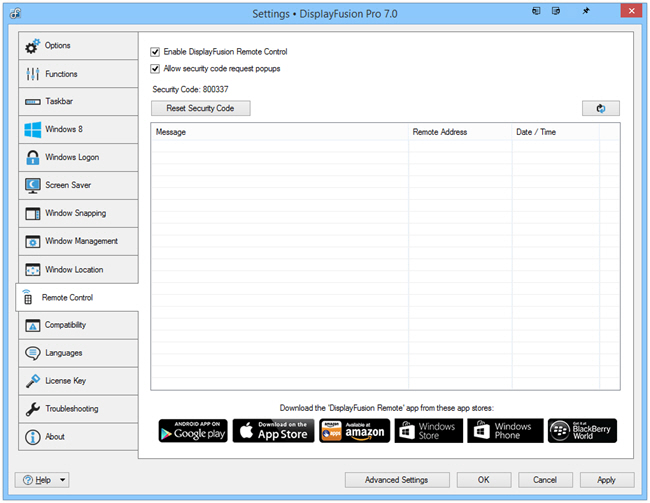The height and width of the screenshot is (503, 650).
Task: Click the Window Snapping icon
Action: coord(32,214)
